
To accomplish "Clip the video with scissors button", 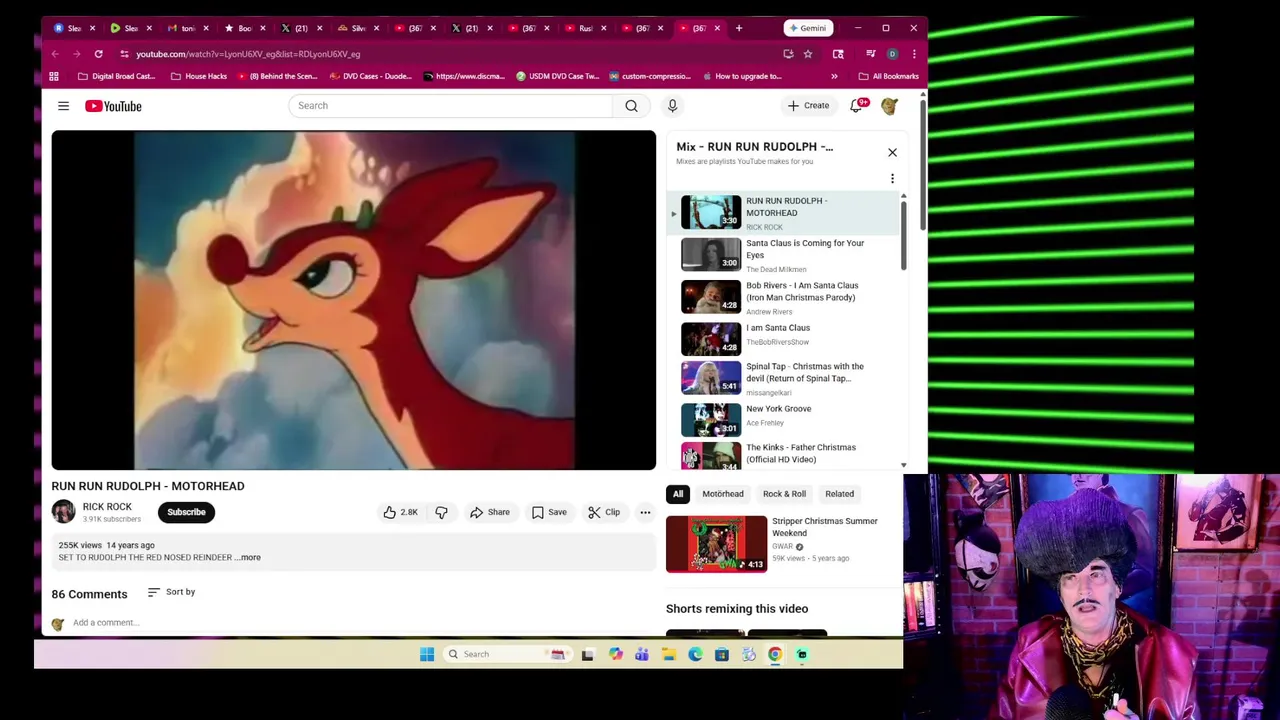I will click(604, 512).
